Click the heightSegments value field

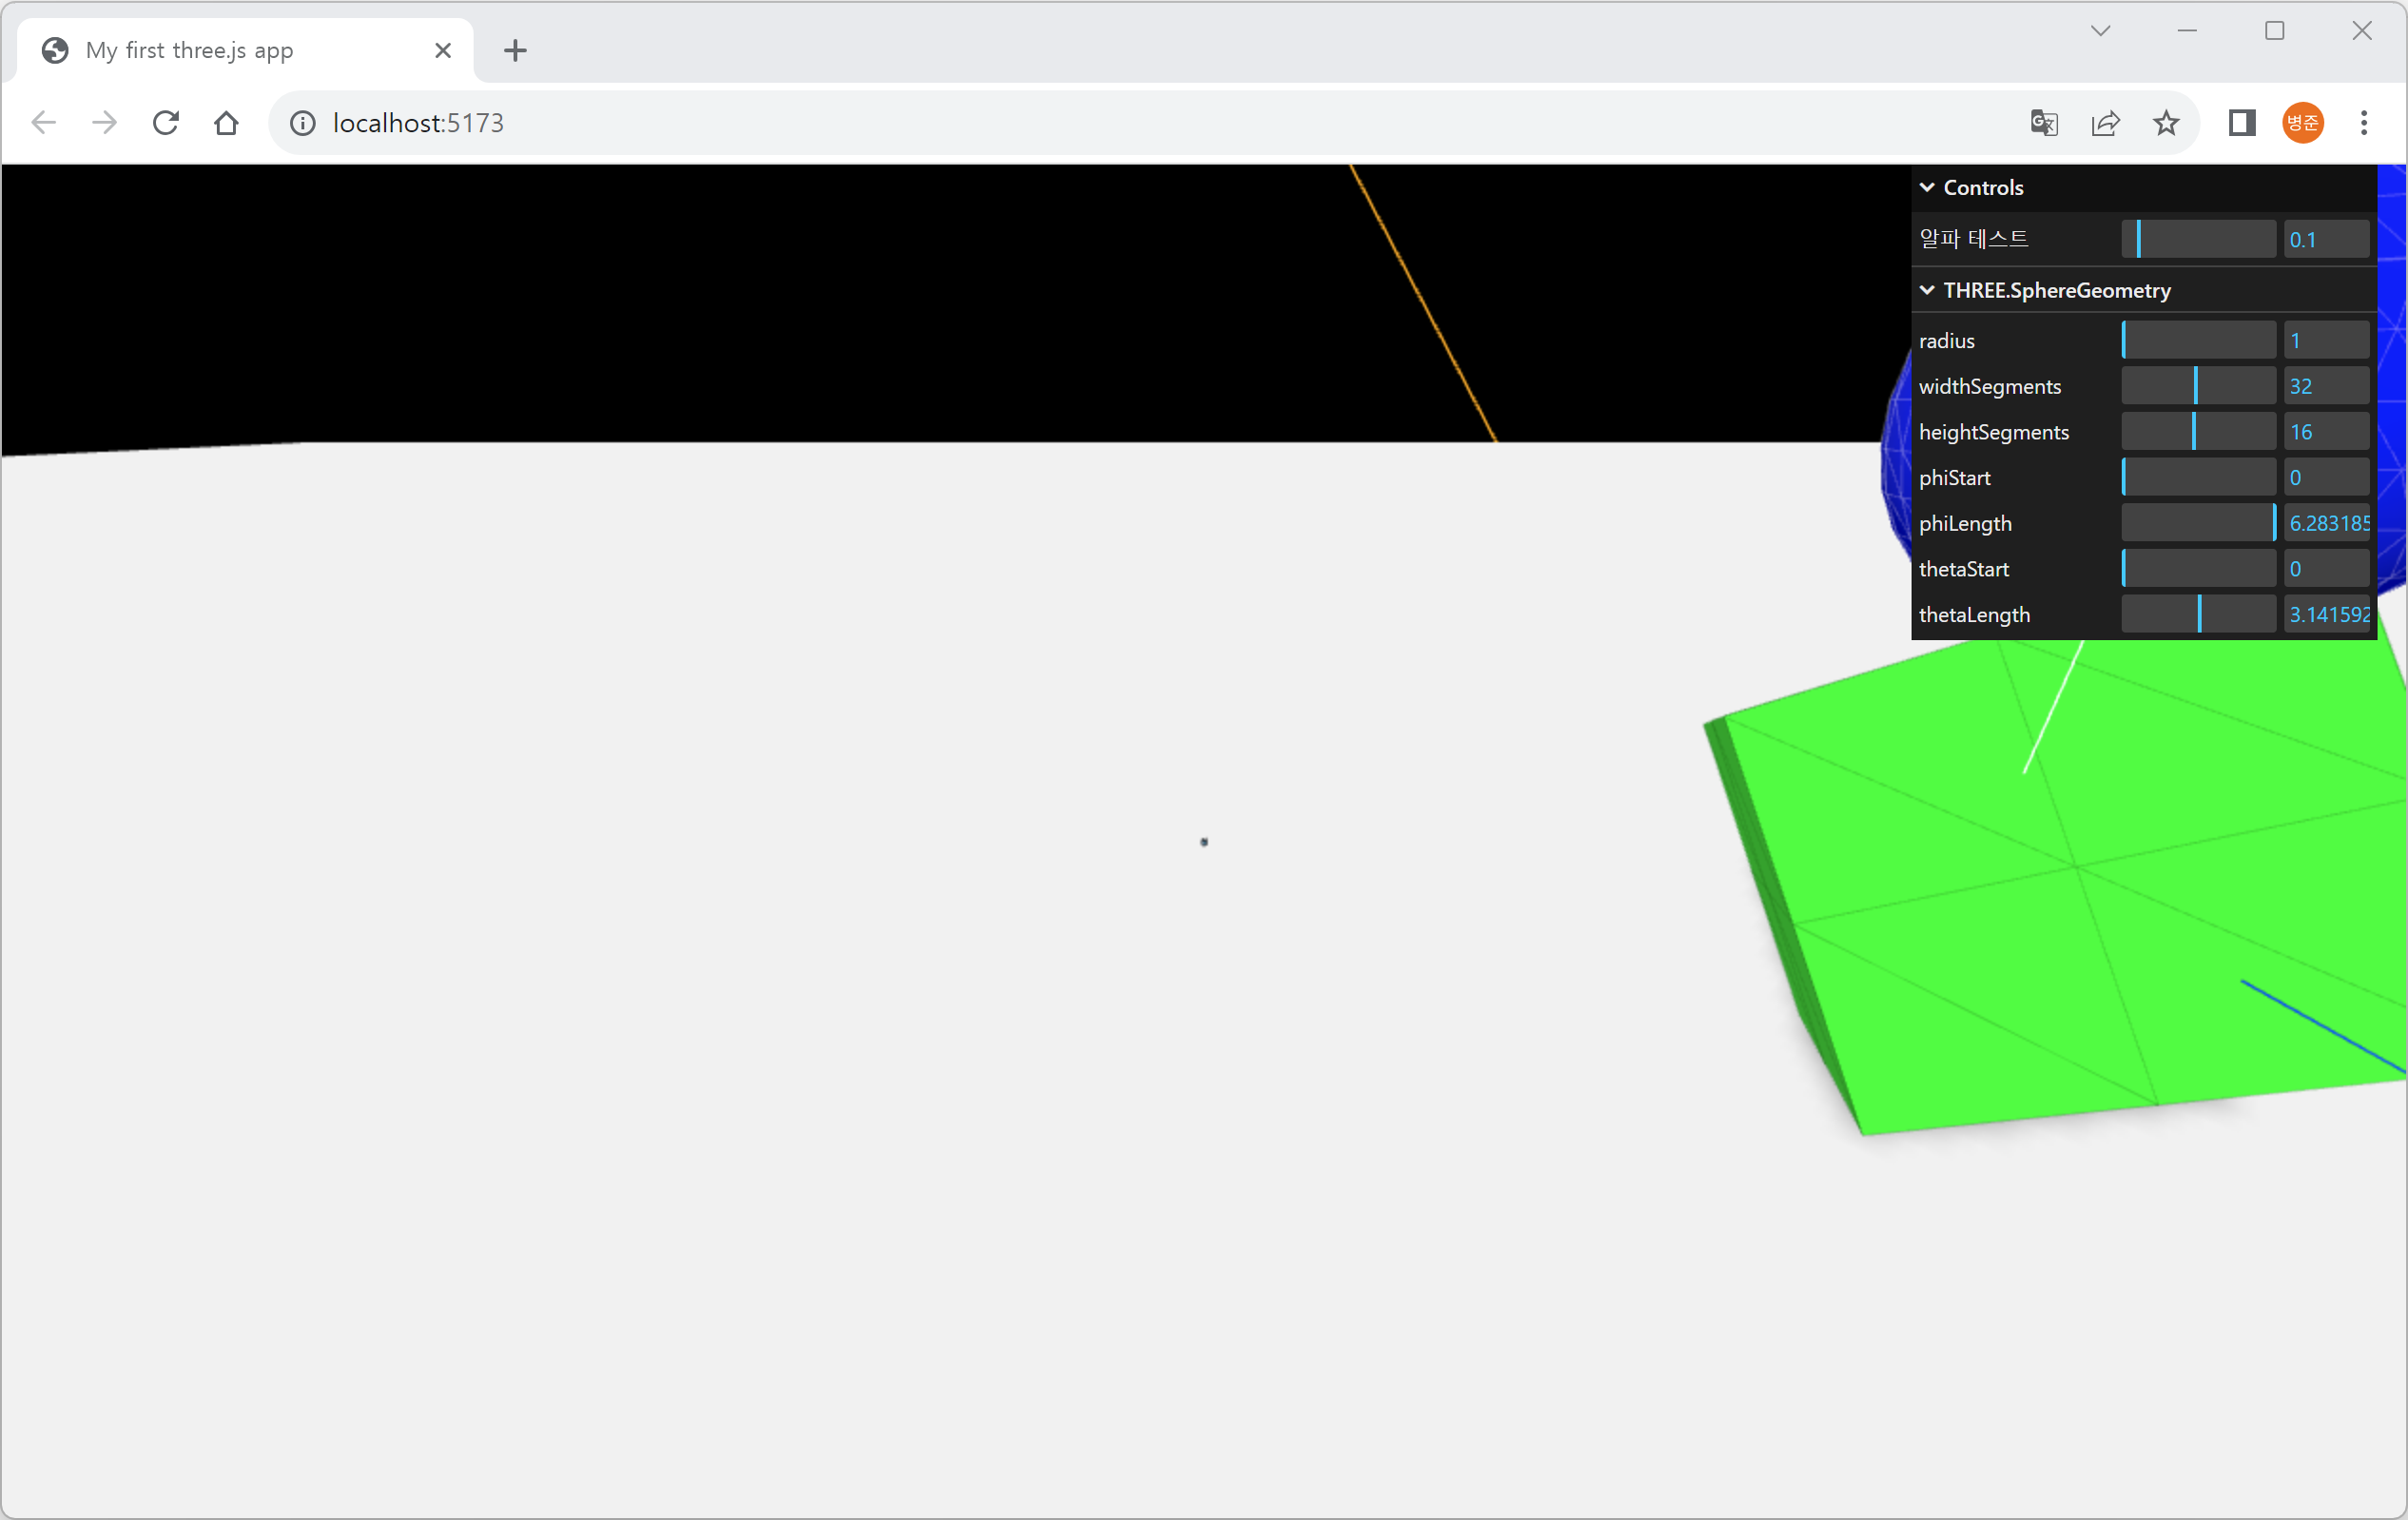pyautogui.click(x=2326, y=432)
